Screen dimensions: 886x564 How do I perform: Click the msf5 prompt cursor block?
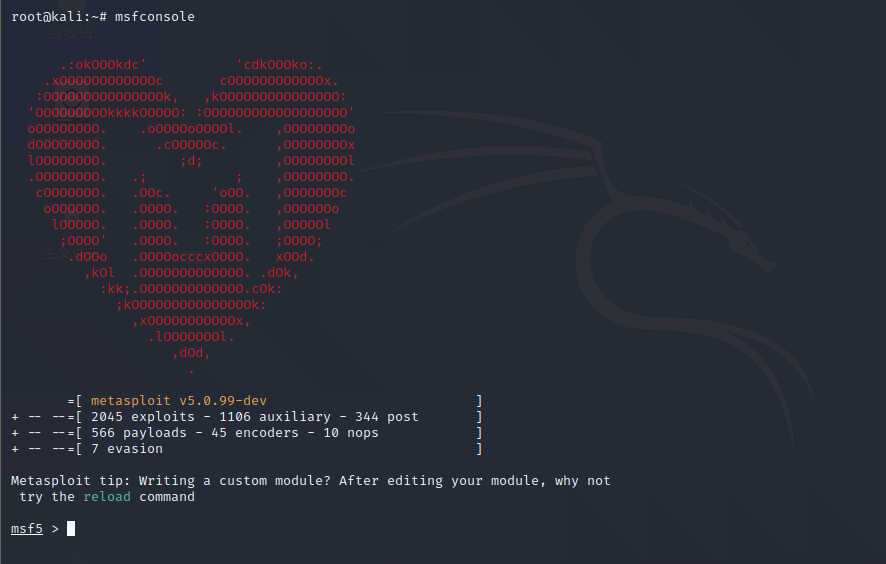pos(71,528)
